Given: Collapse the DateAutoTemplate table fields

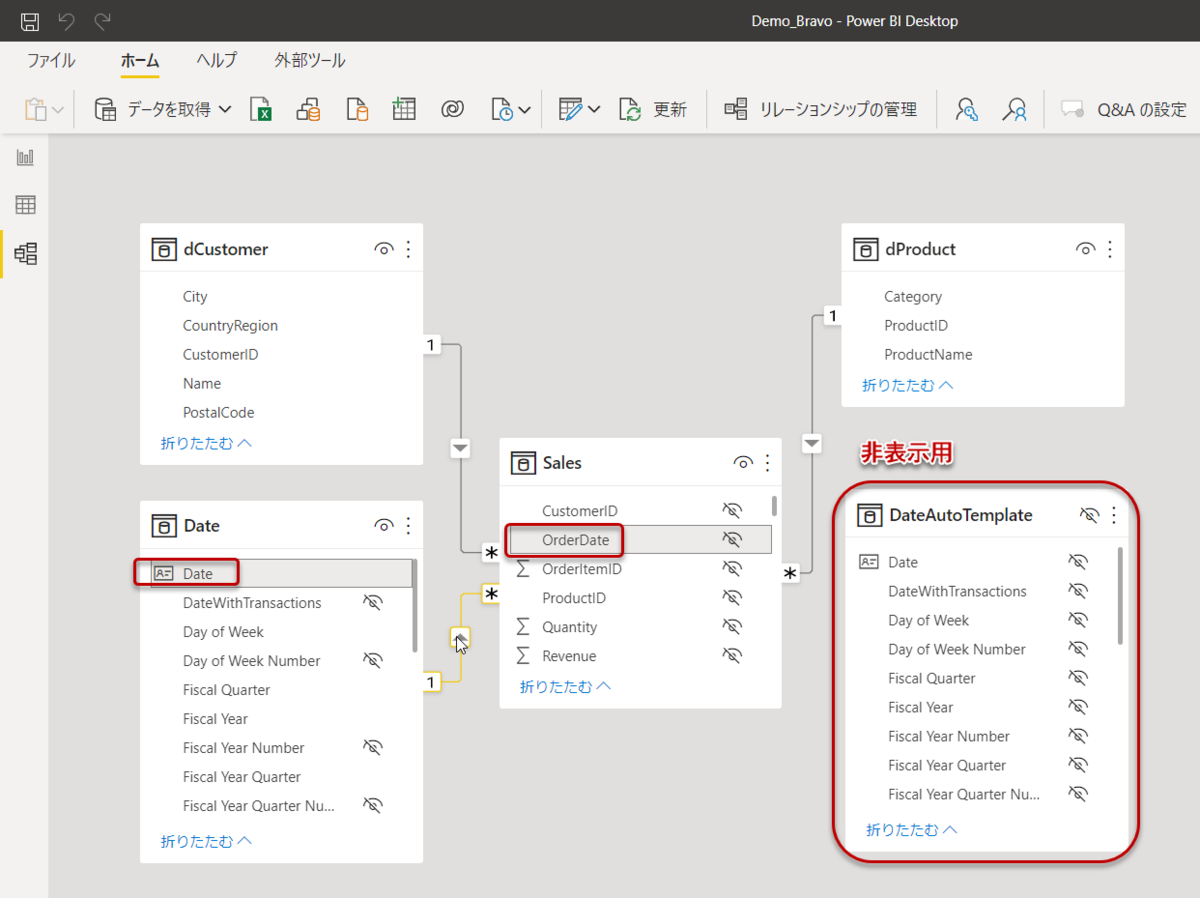Looking at the screenshot, I should [x=912, y=829].
